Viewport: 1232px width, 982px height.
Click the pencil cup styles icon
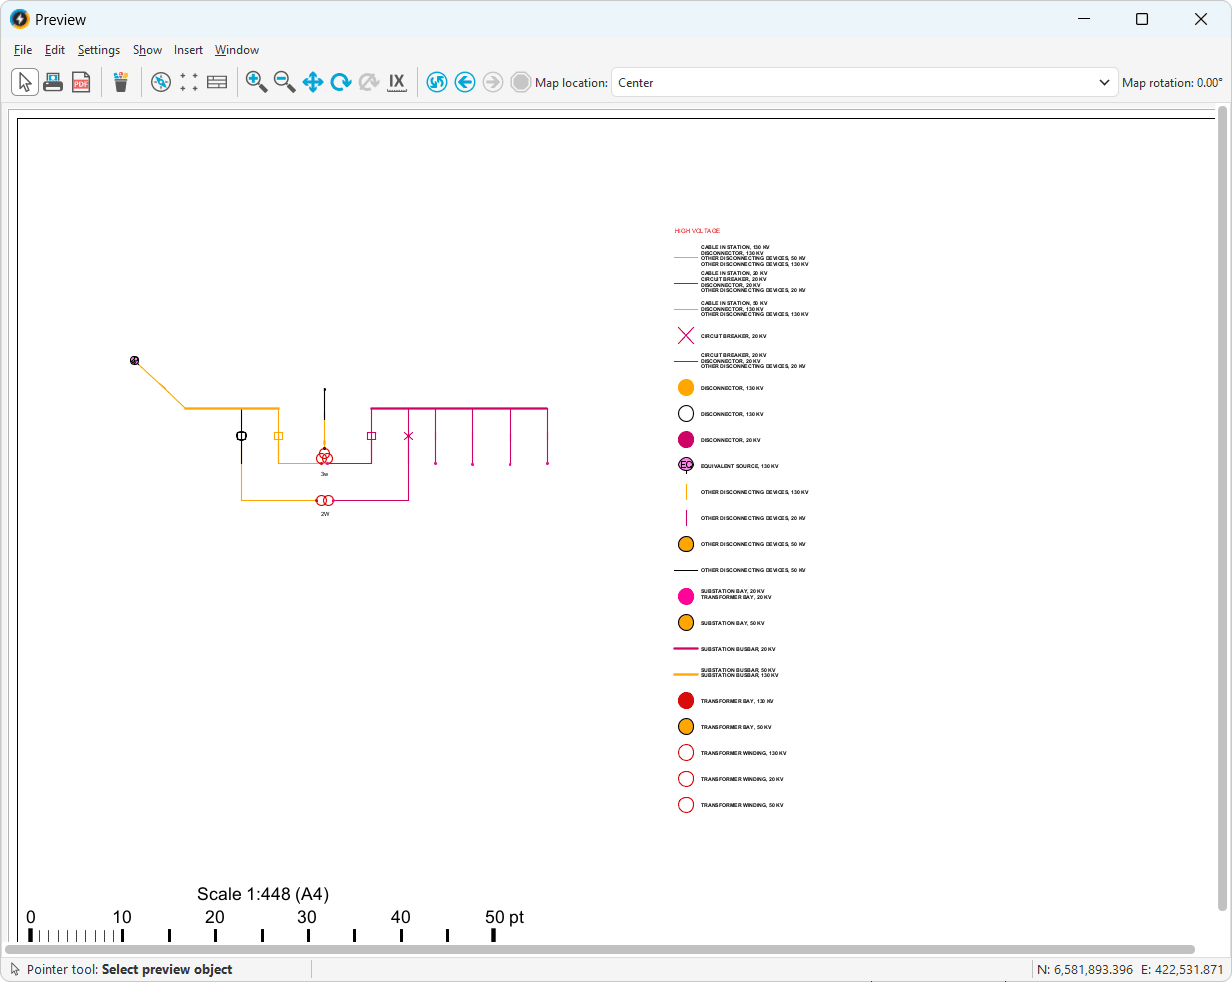coord(121,82)
